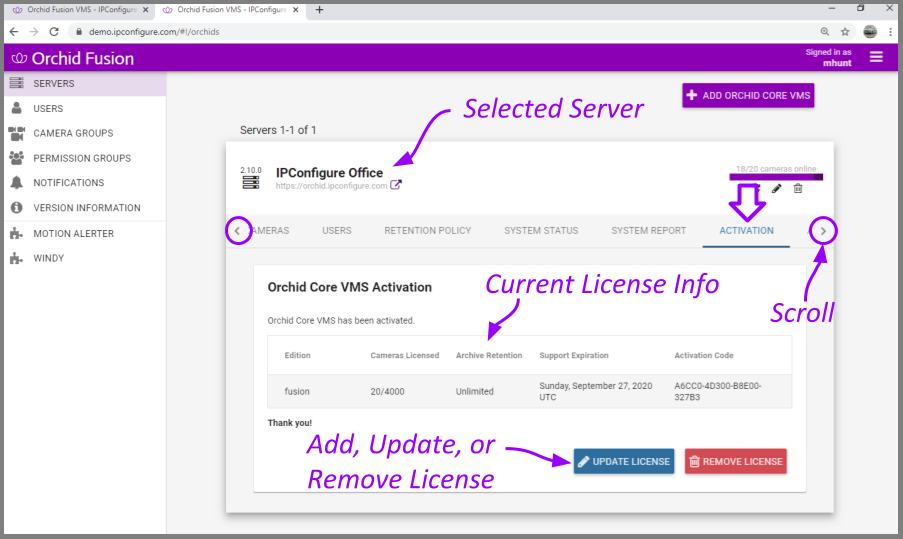This screenshot has height=539, width=903.
Task: Click the Orchid Fusion lotus logo
Action: (x=19, y=58)
